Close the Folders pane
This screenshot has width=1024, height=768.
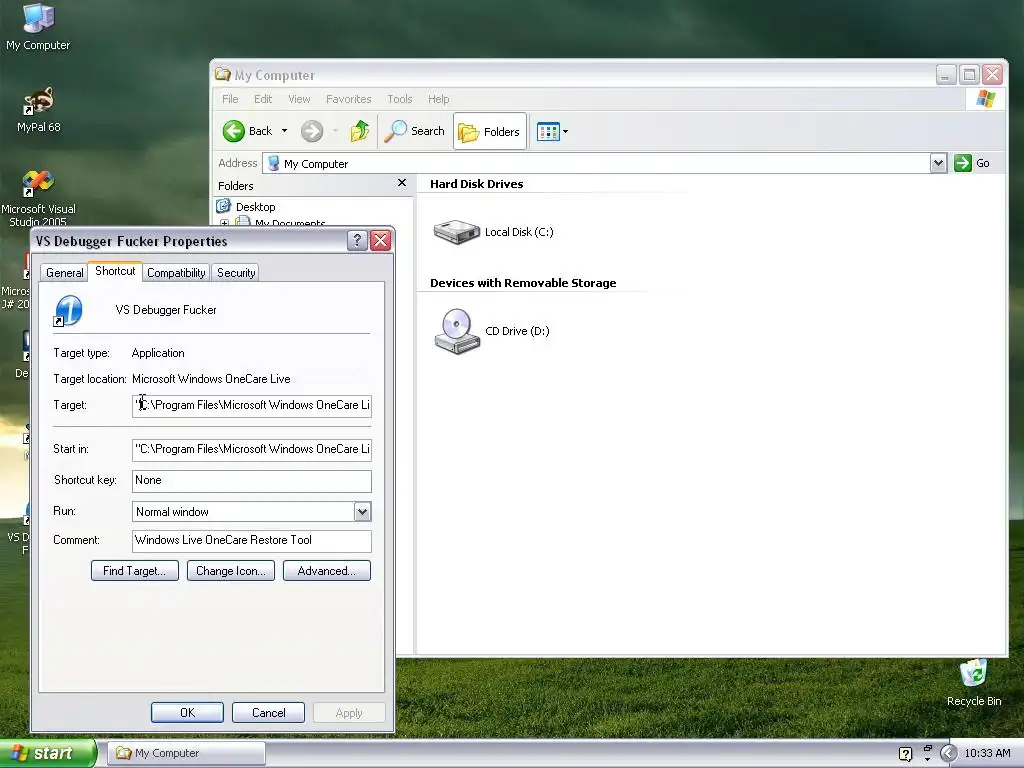(402, 184)
